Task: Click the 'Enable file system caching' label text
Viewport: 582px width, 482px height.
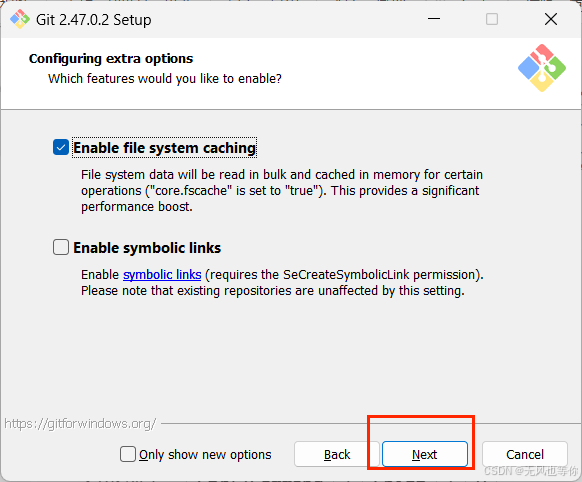Action: 164,148
